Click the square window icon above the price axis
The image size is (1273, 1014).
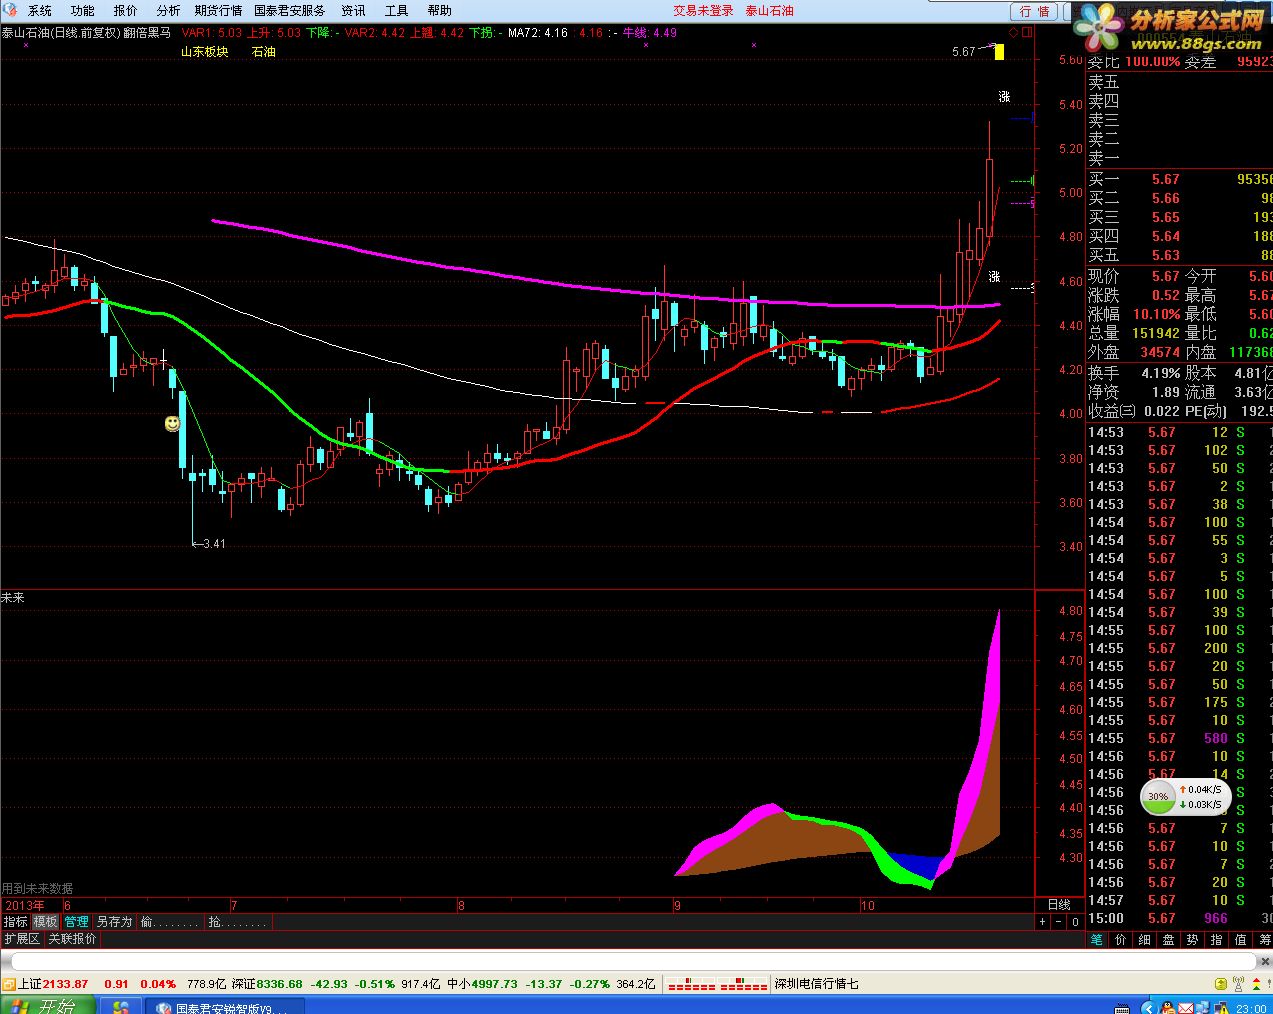pos(1026,33)
